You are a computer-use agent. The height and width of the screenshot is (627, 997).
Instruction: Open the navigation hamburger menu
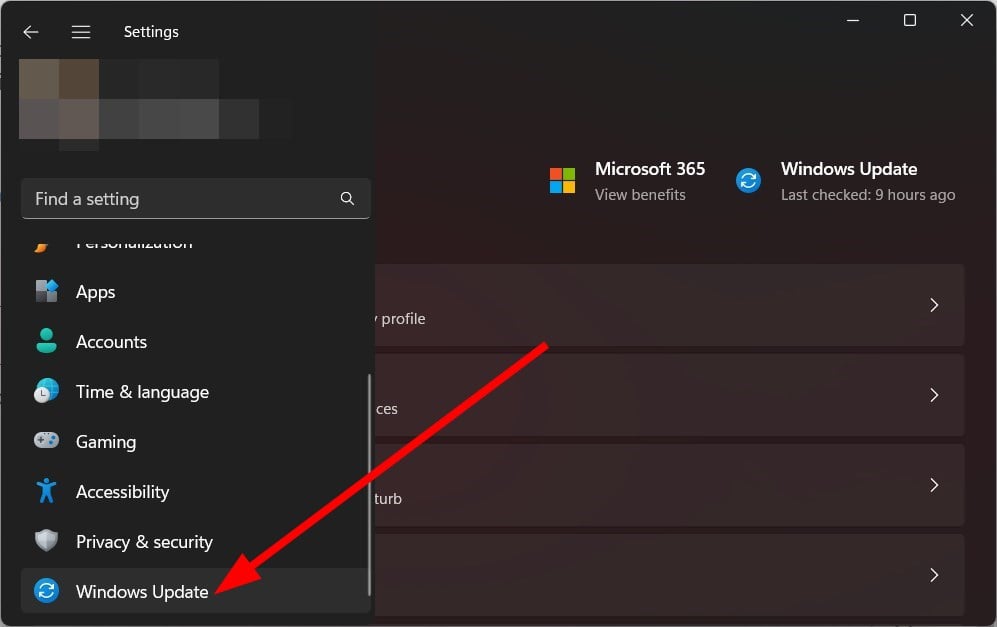coord(81,31)
